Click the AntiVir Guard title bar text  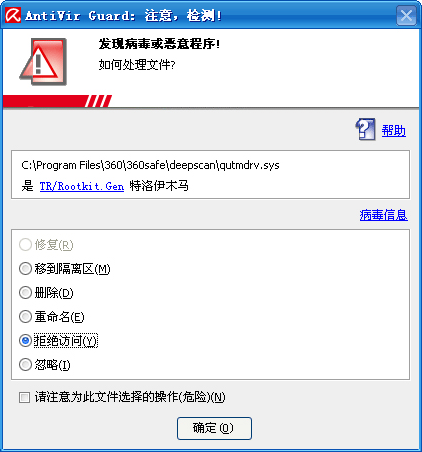point(123,15)
